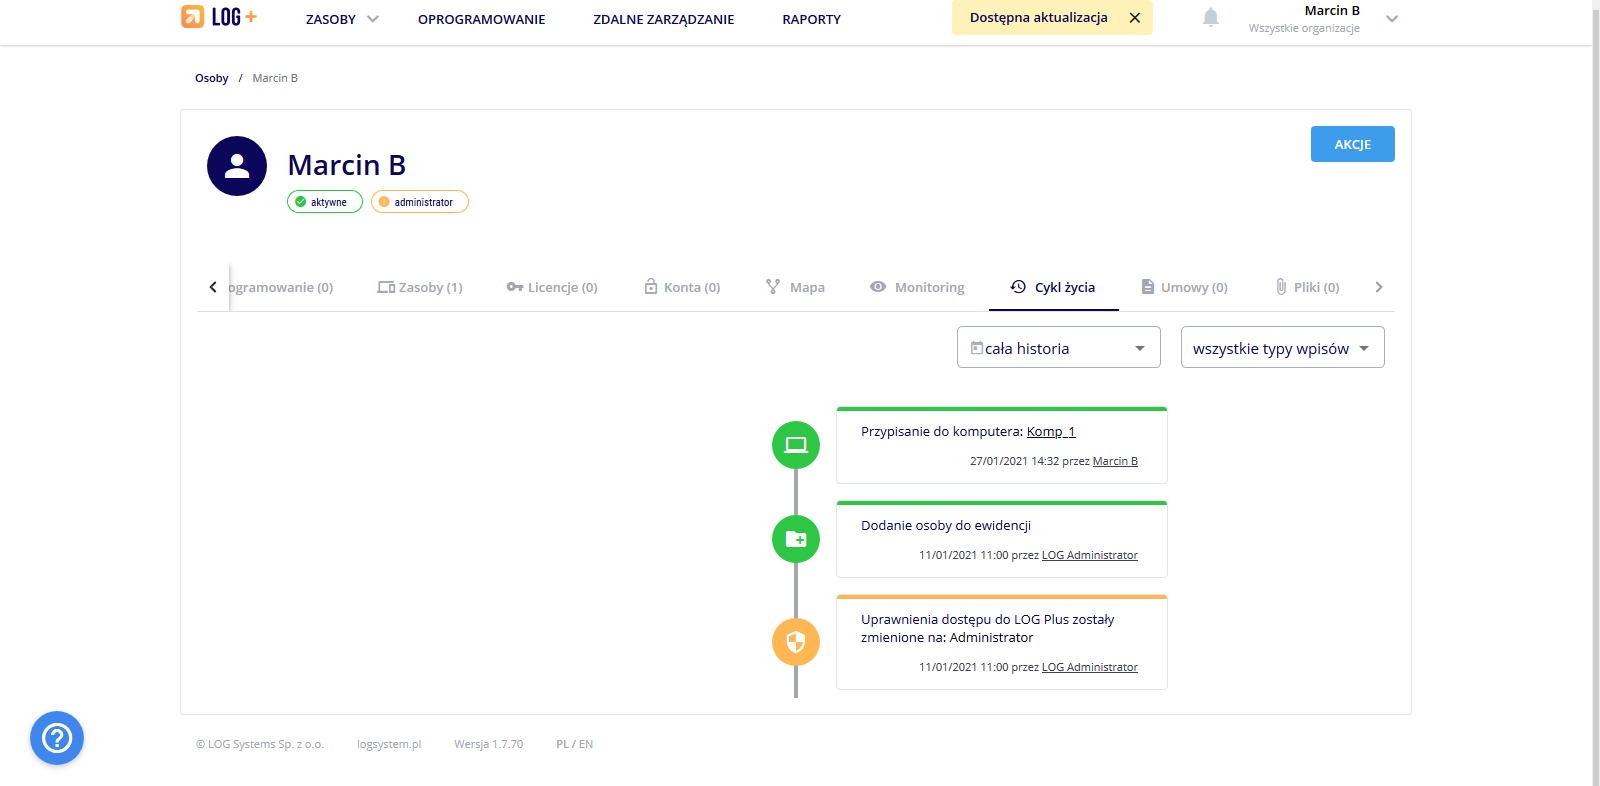This screenshot has width=1600, height=786.
Task: Open the cała historia date filter
Action: (1058, 348)
